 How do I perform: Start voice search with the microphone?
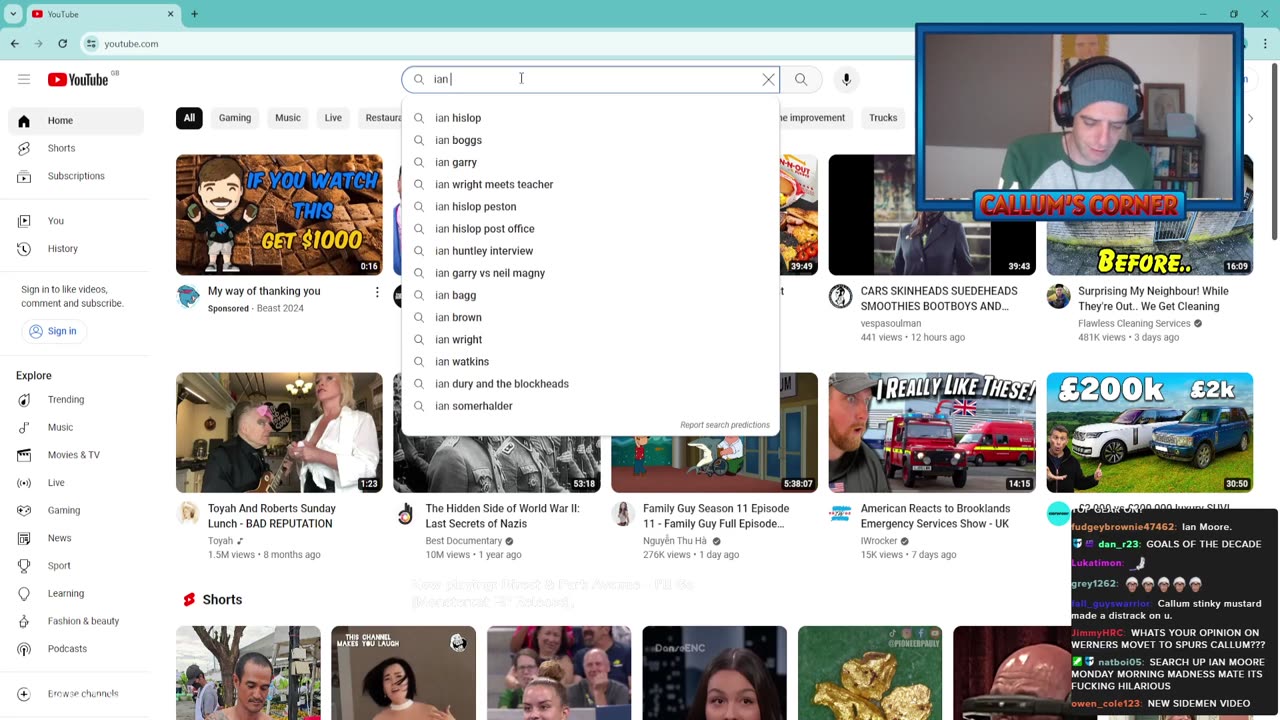846,79
